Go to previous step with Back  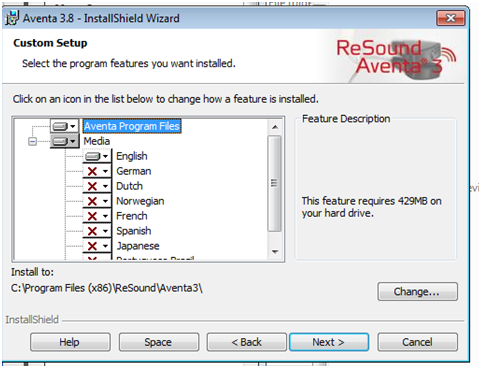pos(247,342)
